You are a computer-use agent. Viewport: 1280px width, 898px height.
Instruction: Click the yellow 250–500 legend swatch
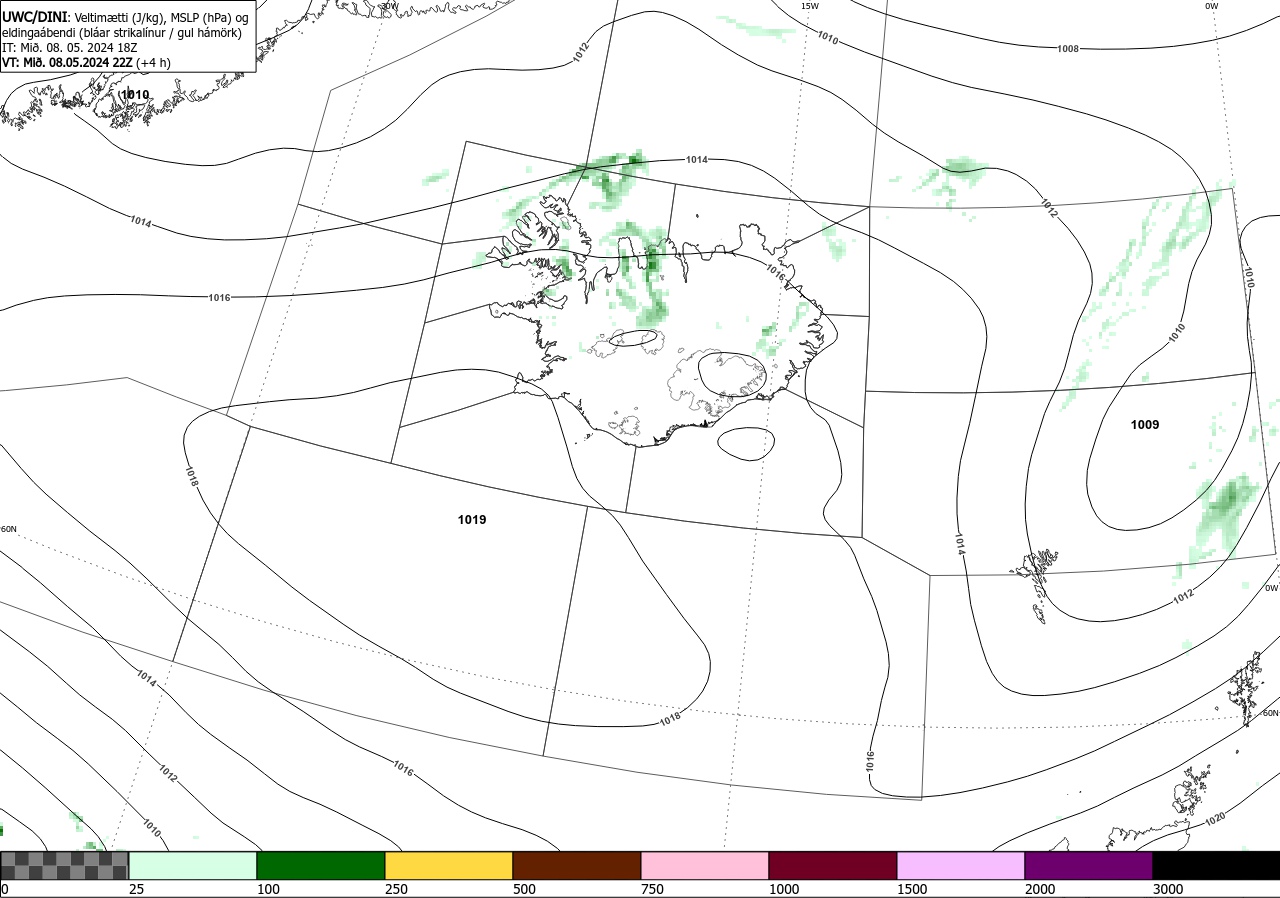[x=449, y=865]
